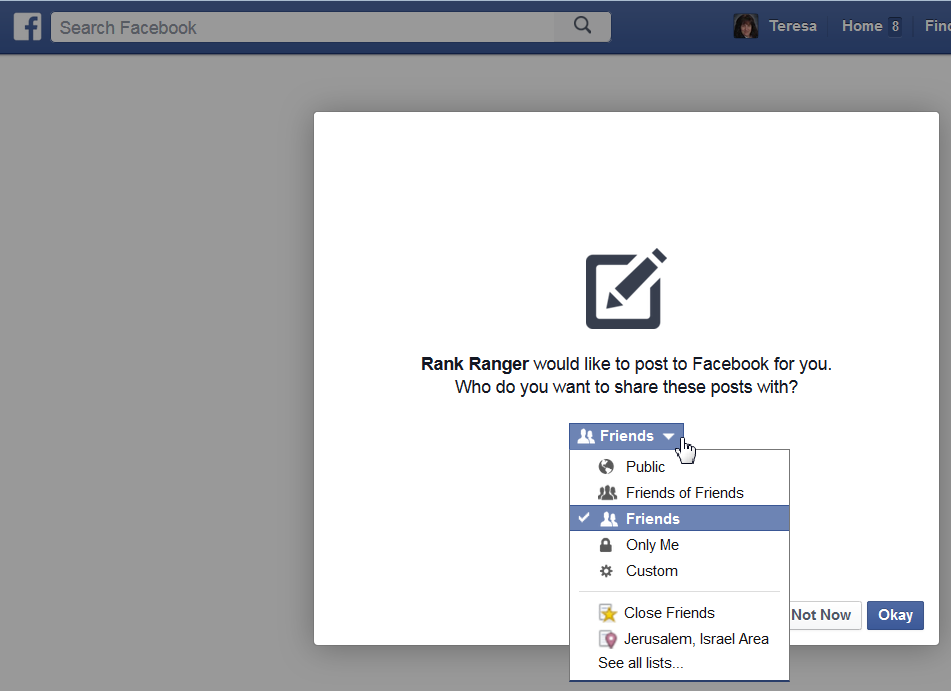
Task: Click the gear icon next to Custom
Action: (606, 571)
